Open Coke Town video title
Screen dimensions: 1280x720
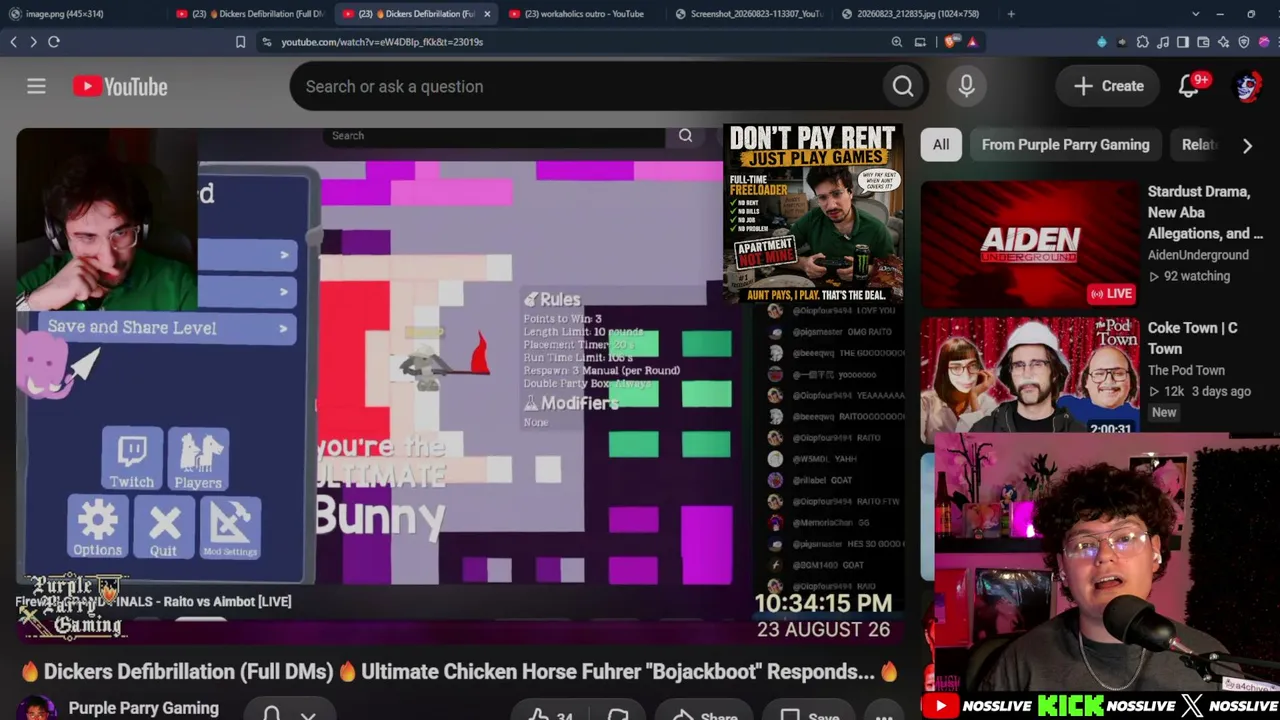coord(1192,338)
